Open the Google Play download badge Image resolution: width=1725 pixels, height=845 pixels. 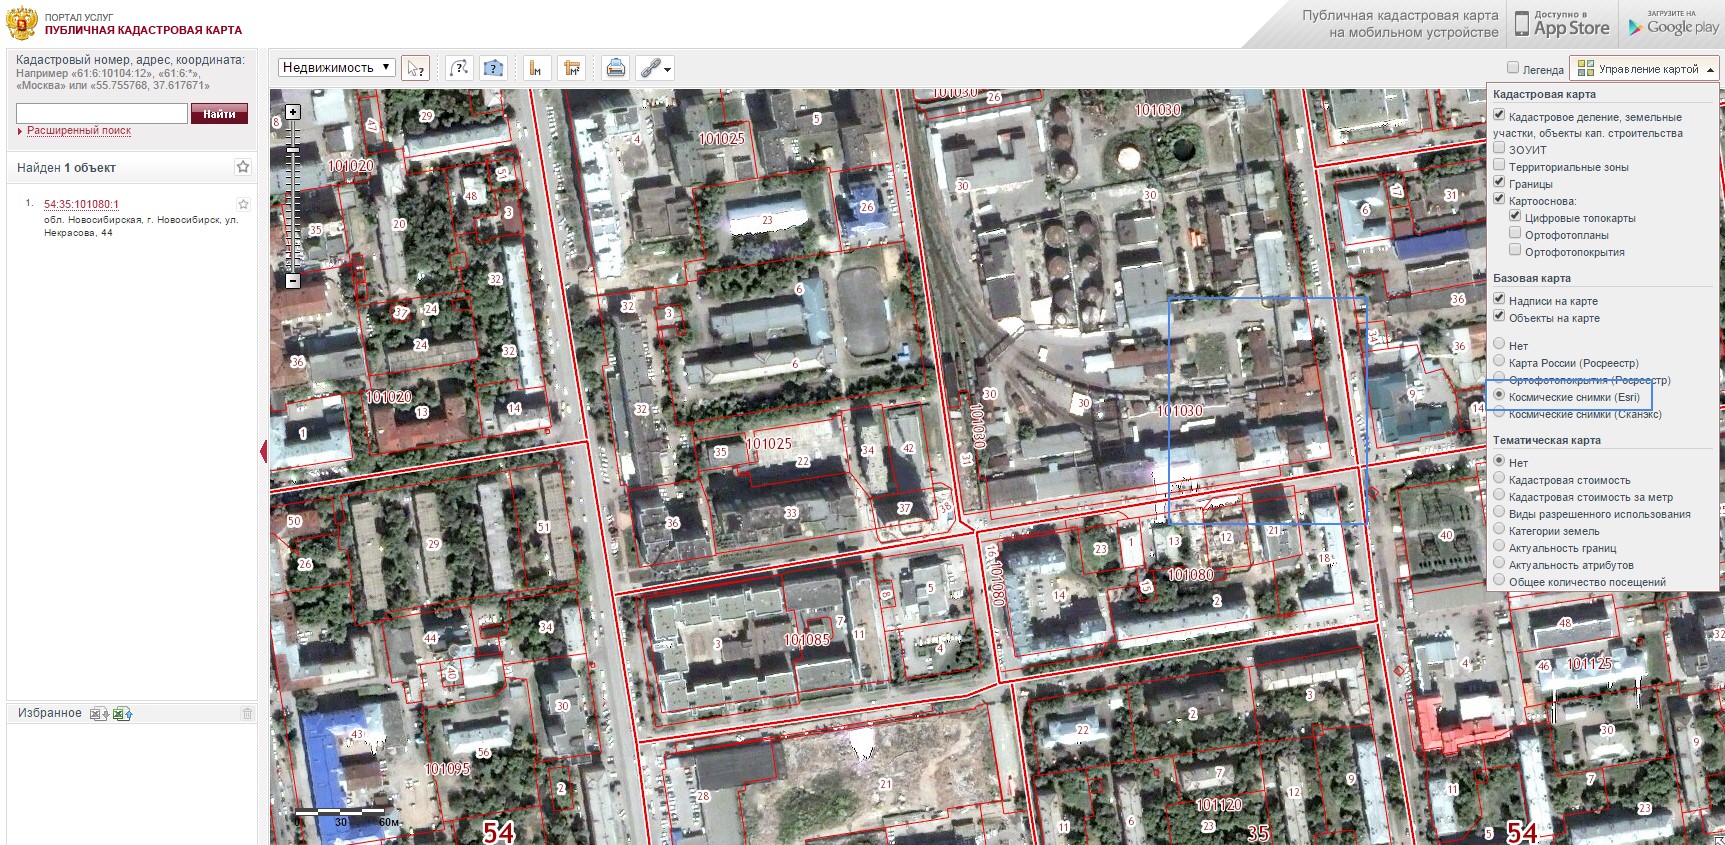coord(1673,24)
